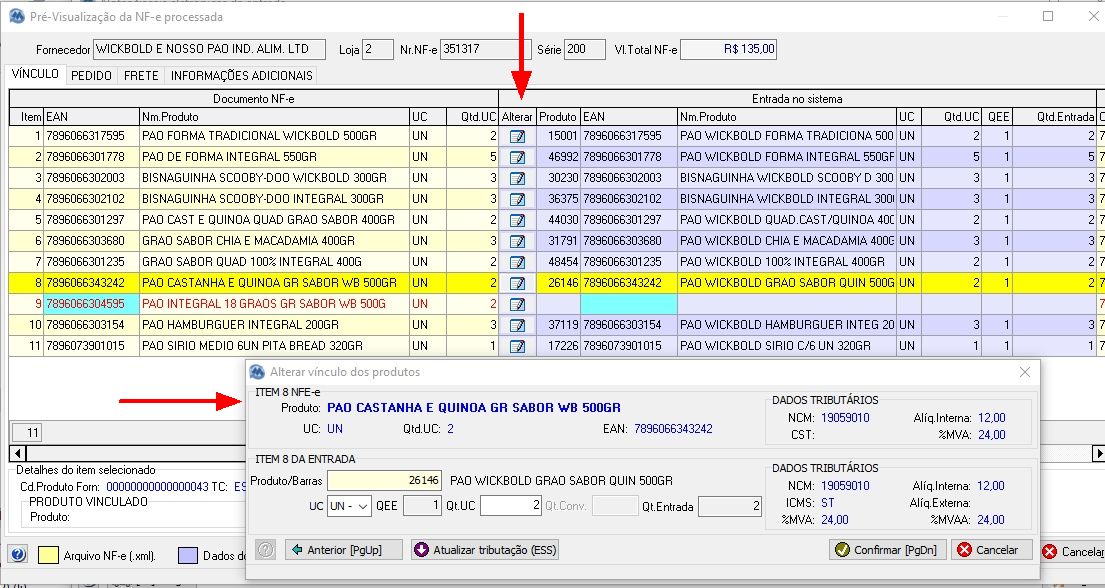This screenshot has width=1105, height=588.
Task: Open Alterar icon for BISNAGUINHA SCOOBY-DOO INTEGRAL 300GR
Action: click(x=517, y=200)
